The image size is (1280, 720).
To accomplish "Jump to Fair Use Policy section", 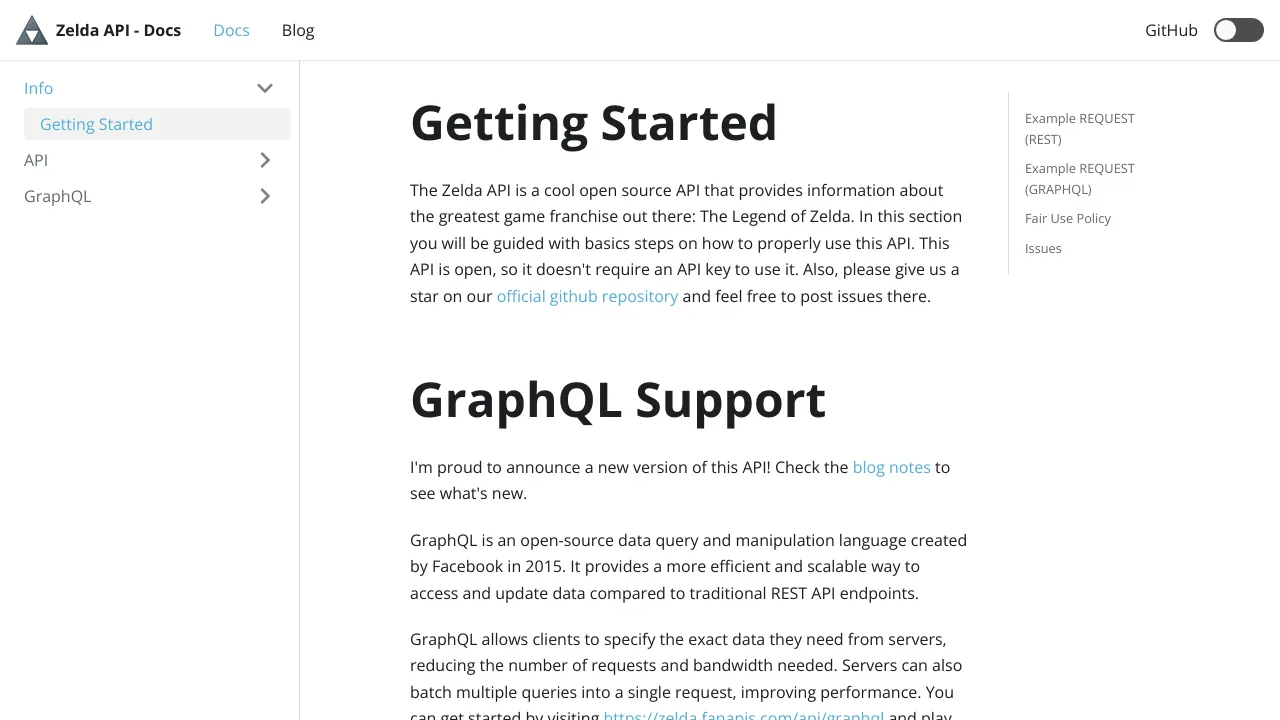I will pyautogui.click(x=1068, y=218).
